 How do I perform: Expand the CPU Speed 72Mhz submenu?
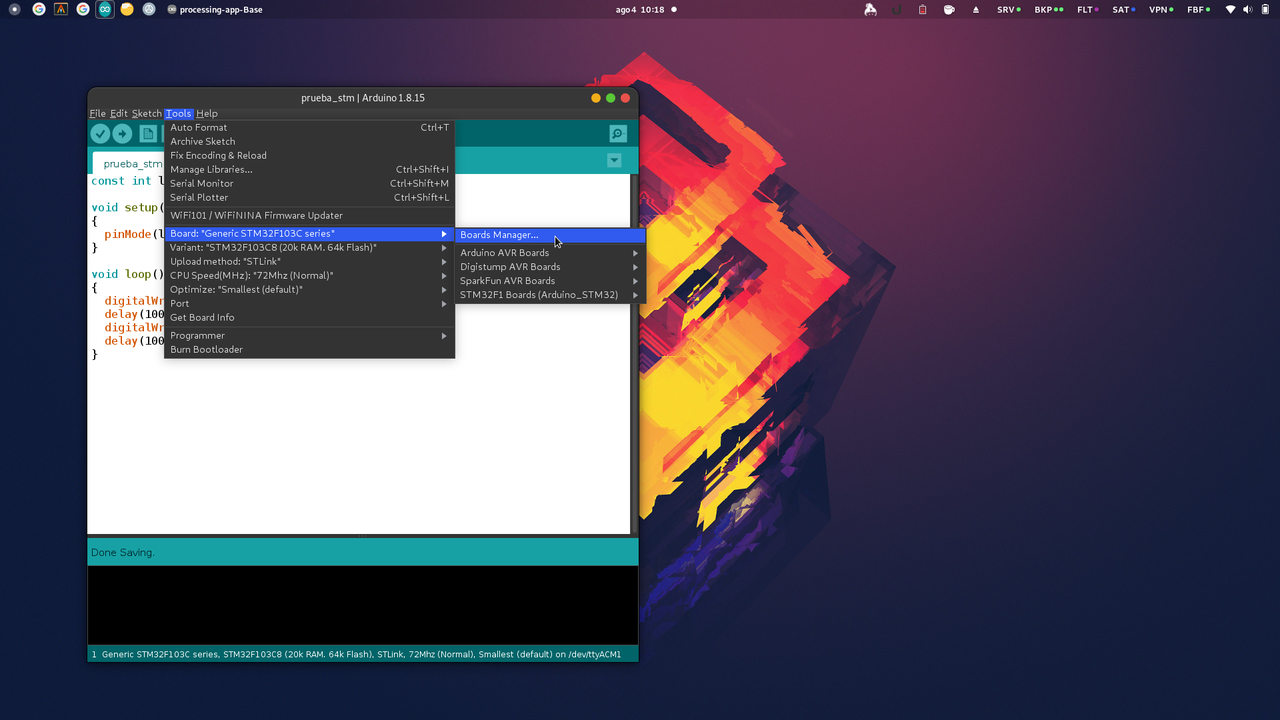tap(310, 275)
